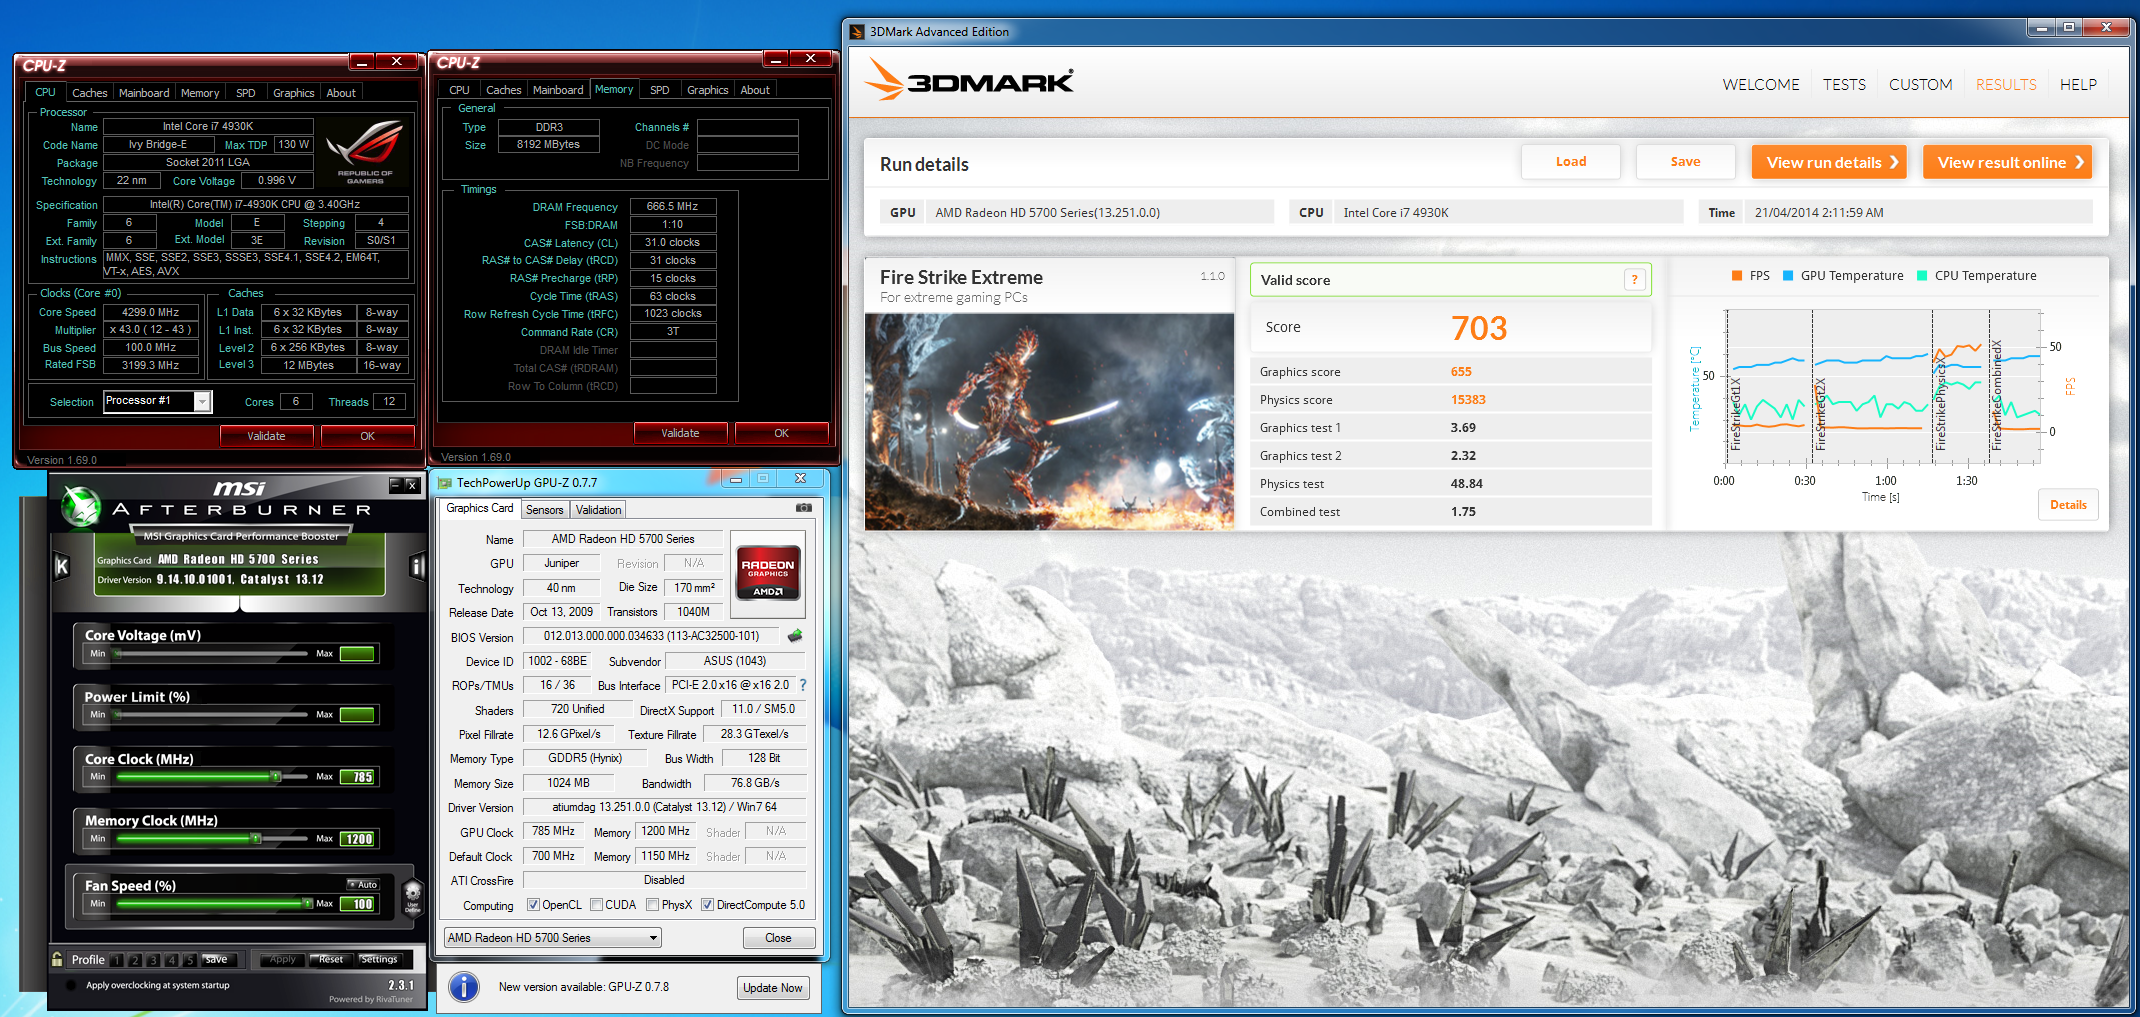The width and height of the screenshot is (2140, 1017).
Task: Select Afterburner profile slot 4
Action: pyautogui.click(x=171, y=960)
